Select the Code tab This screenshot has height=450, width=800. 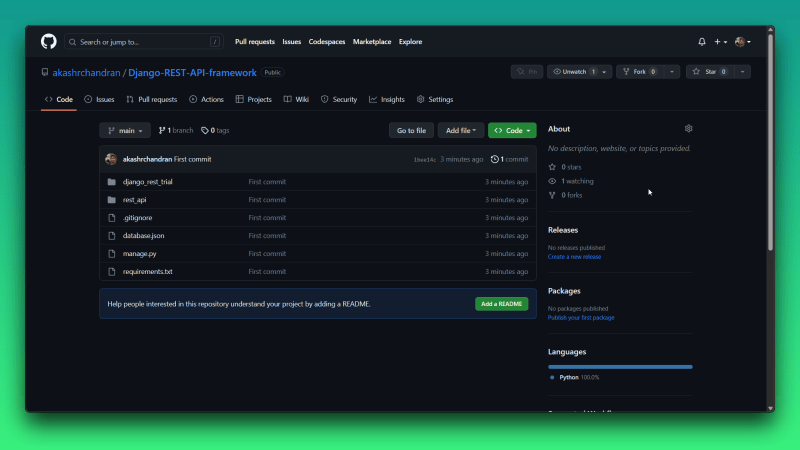pos(59,99)
